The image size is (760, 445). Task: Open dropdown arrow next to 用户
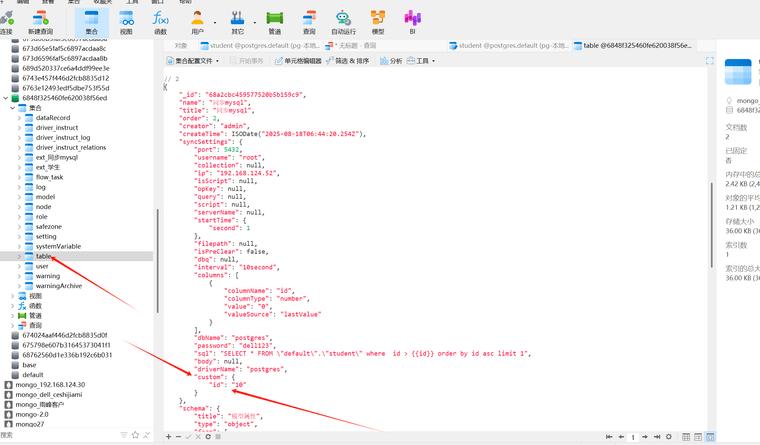coord(215,22)
